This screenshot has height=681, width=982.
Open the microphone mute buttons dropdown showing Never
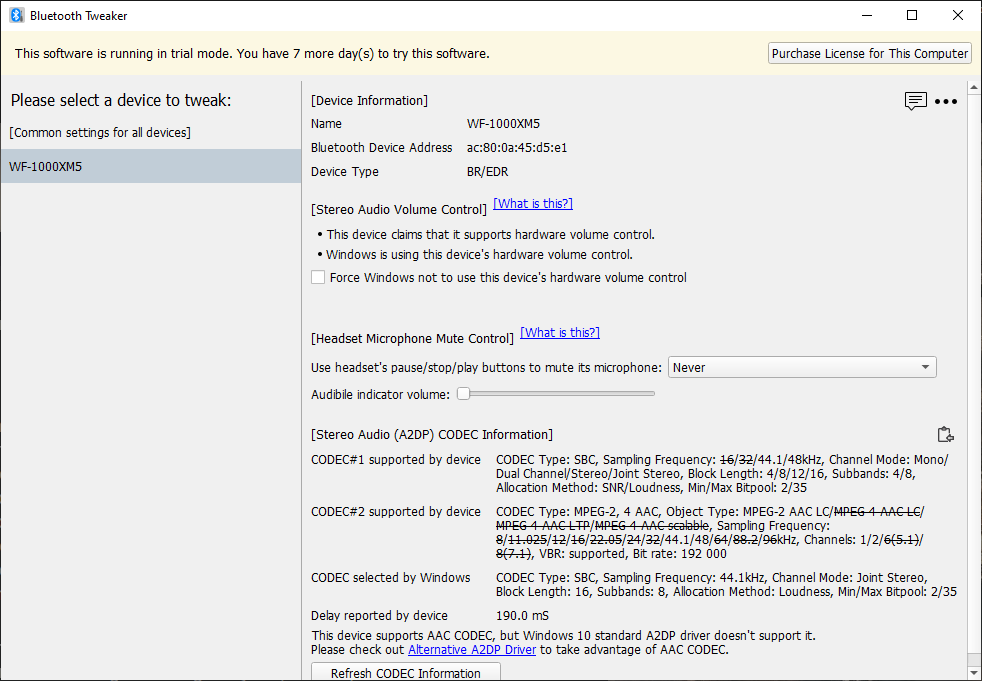802,367
